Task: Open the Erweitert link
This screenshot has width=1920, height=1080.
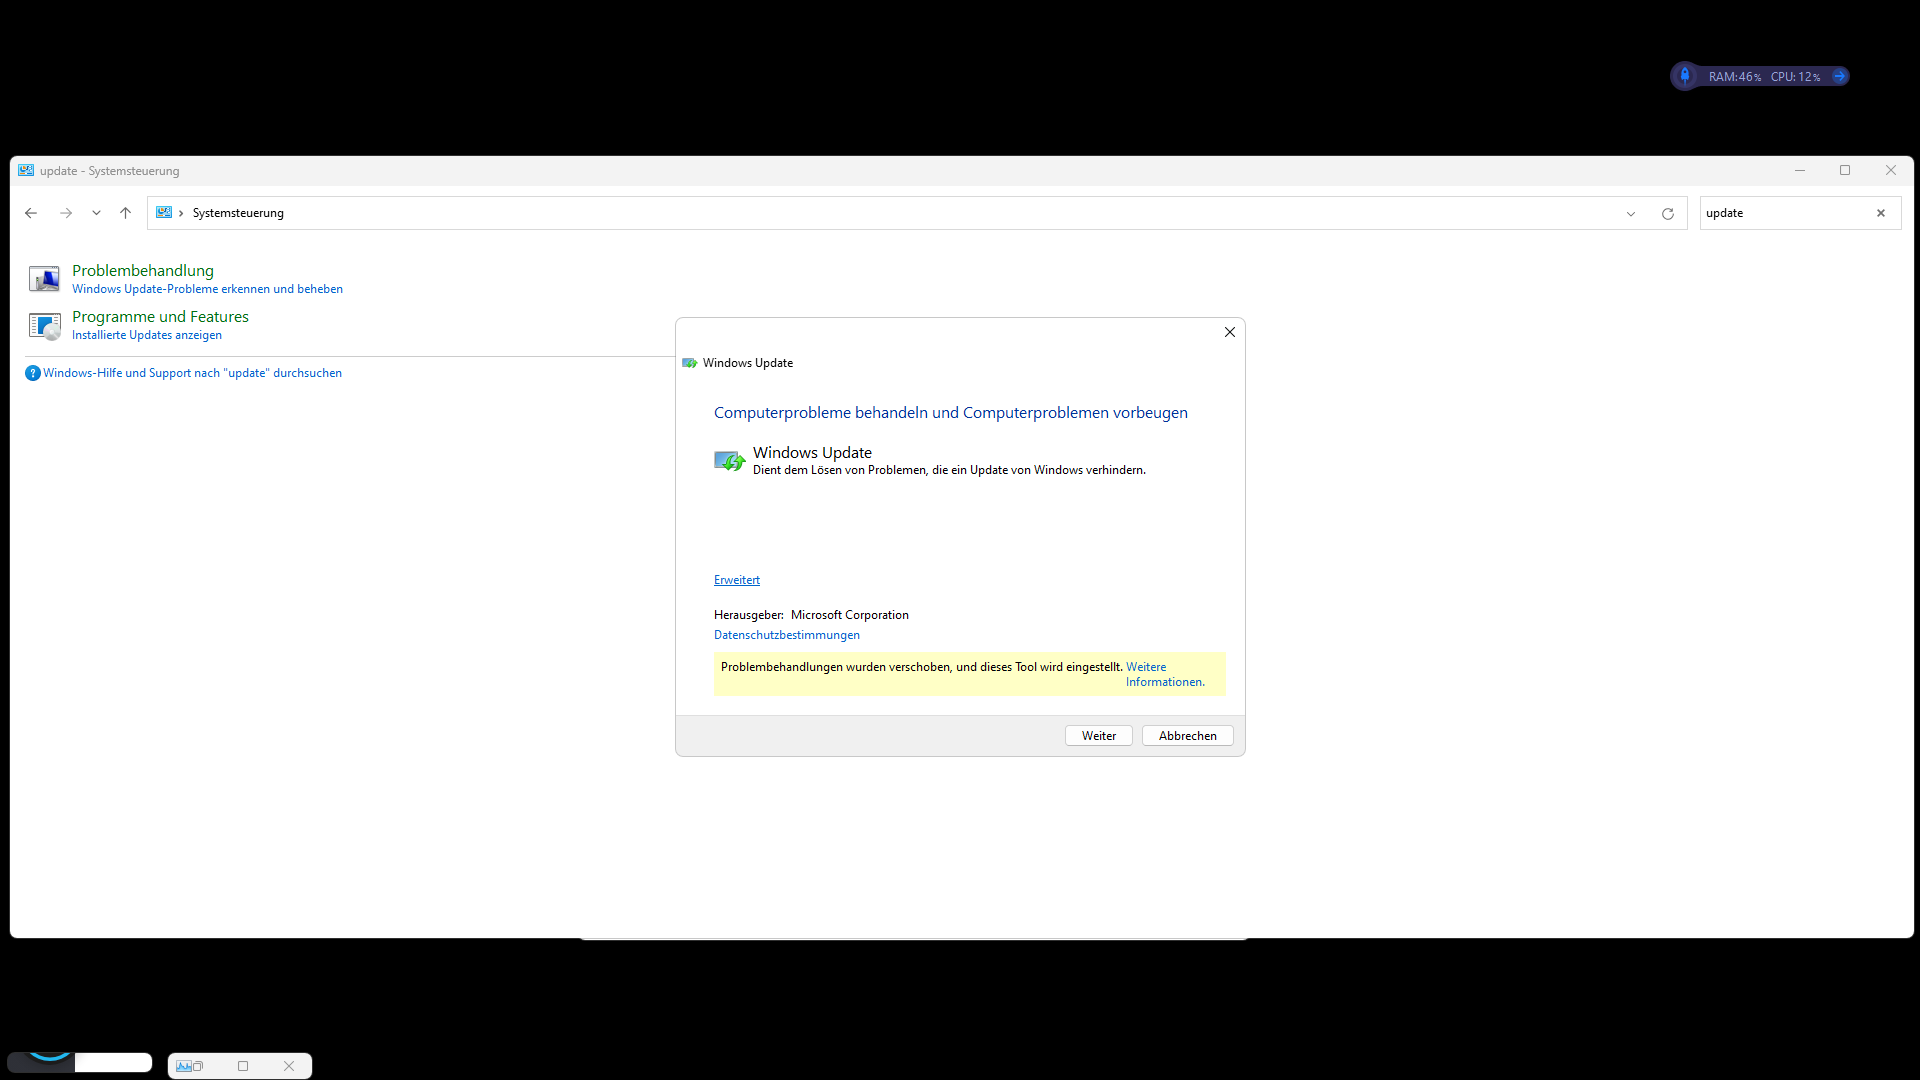Action: point(736,580)
